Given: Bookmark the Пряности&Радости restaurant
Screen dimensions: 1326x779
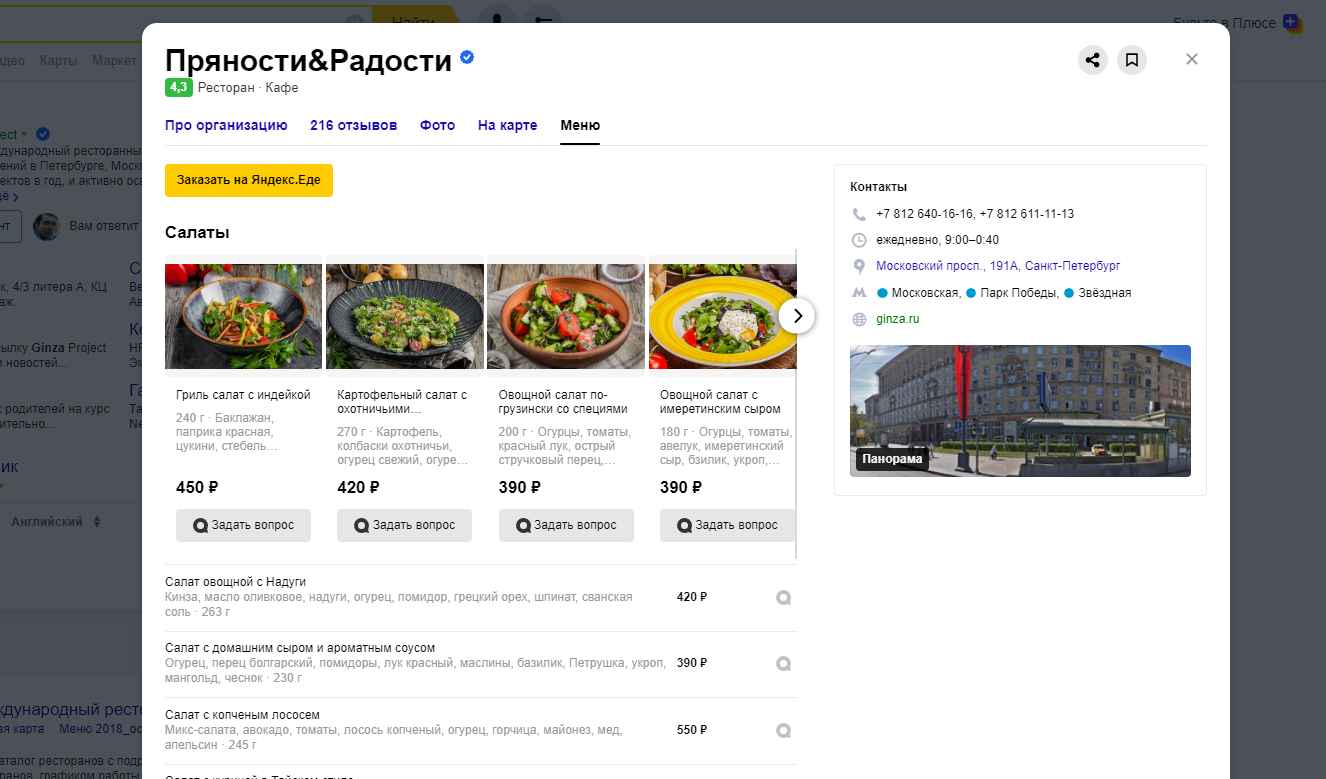Looking at the screenshot, I should (x=1132, y=60).
